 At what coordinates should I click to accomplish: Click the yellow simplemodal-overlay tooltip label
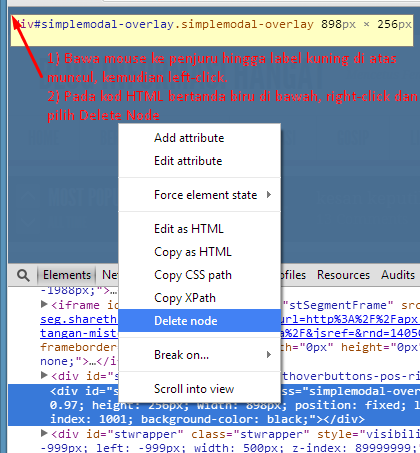(x=212, y=30)
